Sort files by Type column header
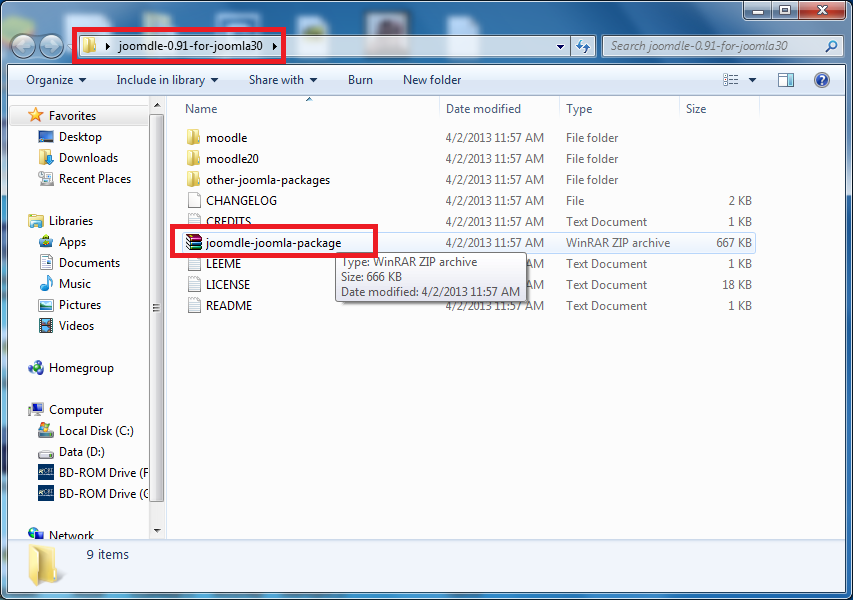This screenshot has width=853, height=600. click(x=579, y=109)
